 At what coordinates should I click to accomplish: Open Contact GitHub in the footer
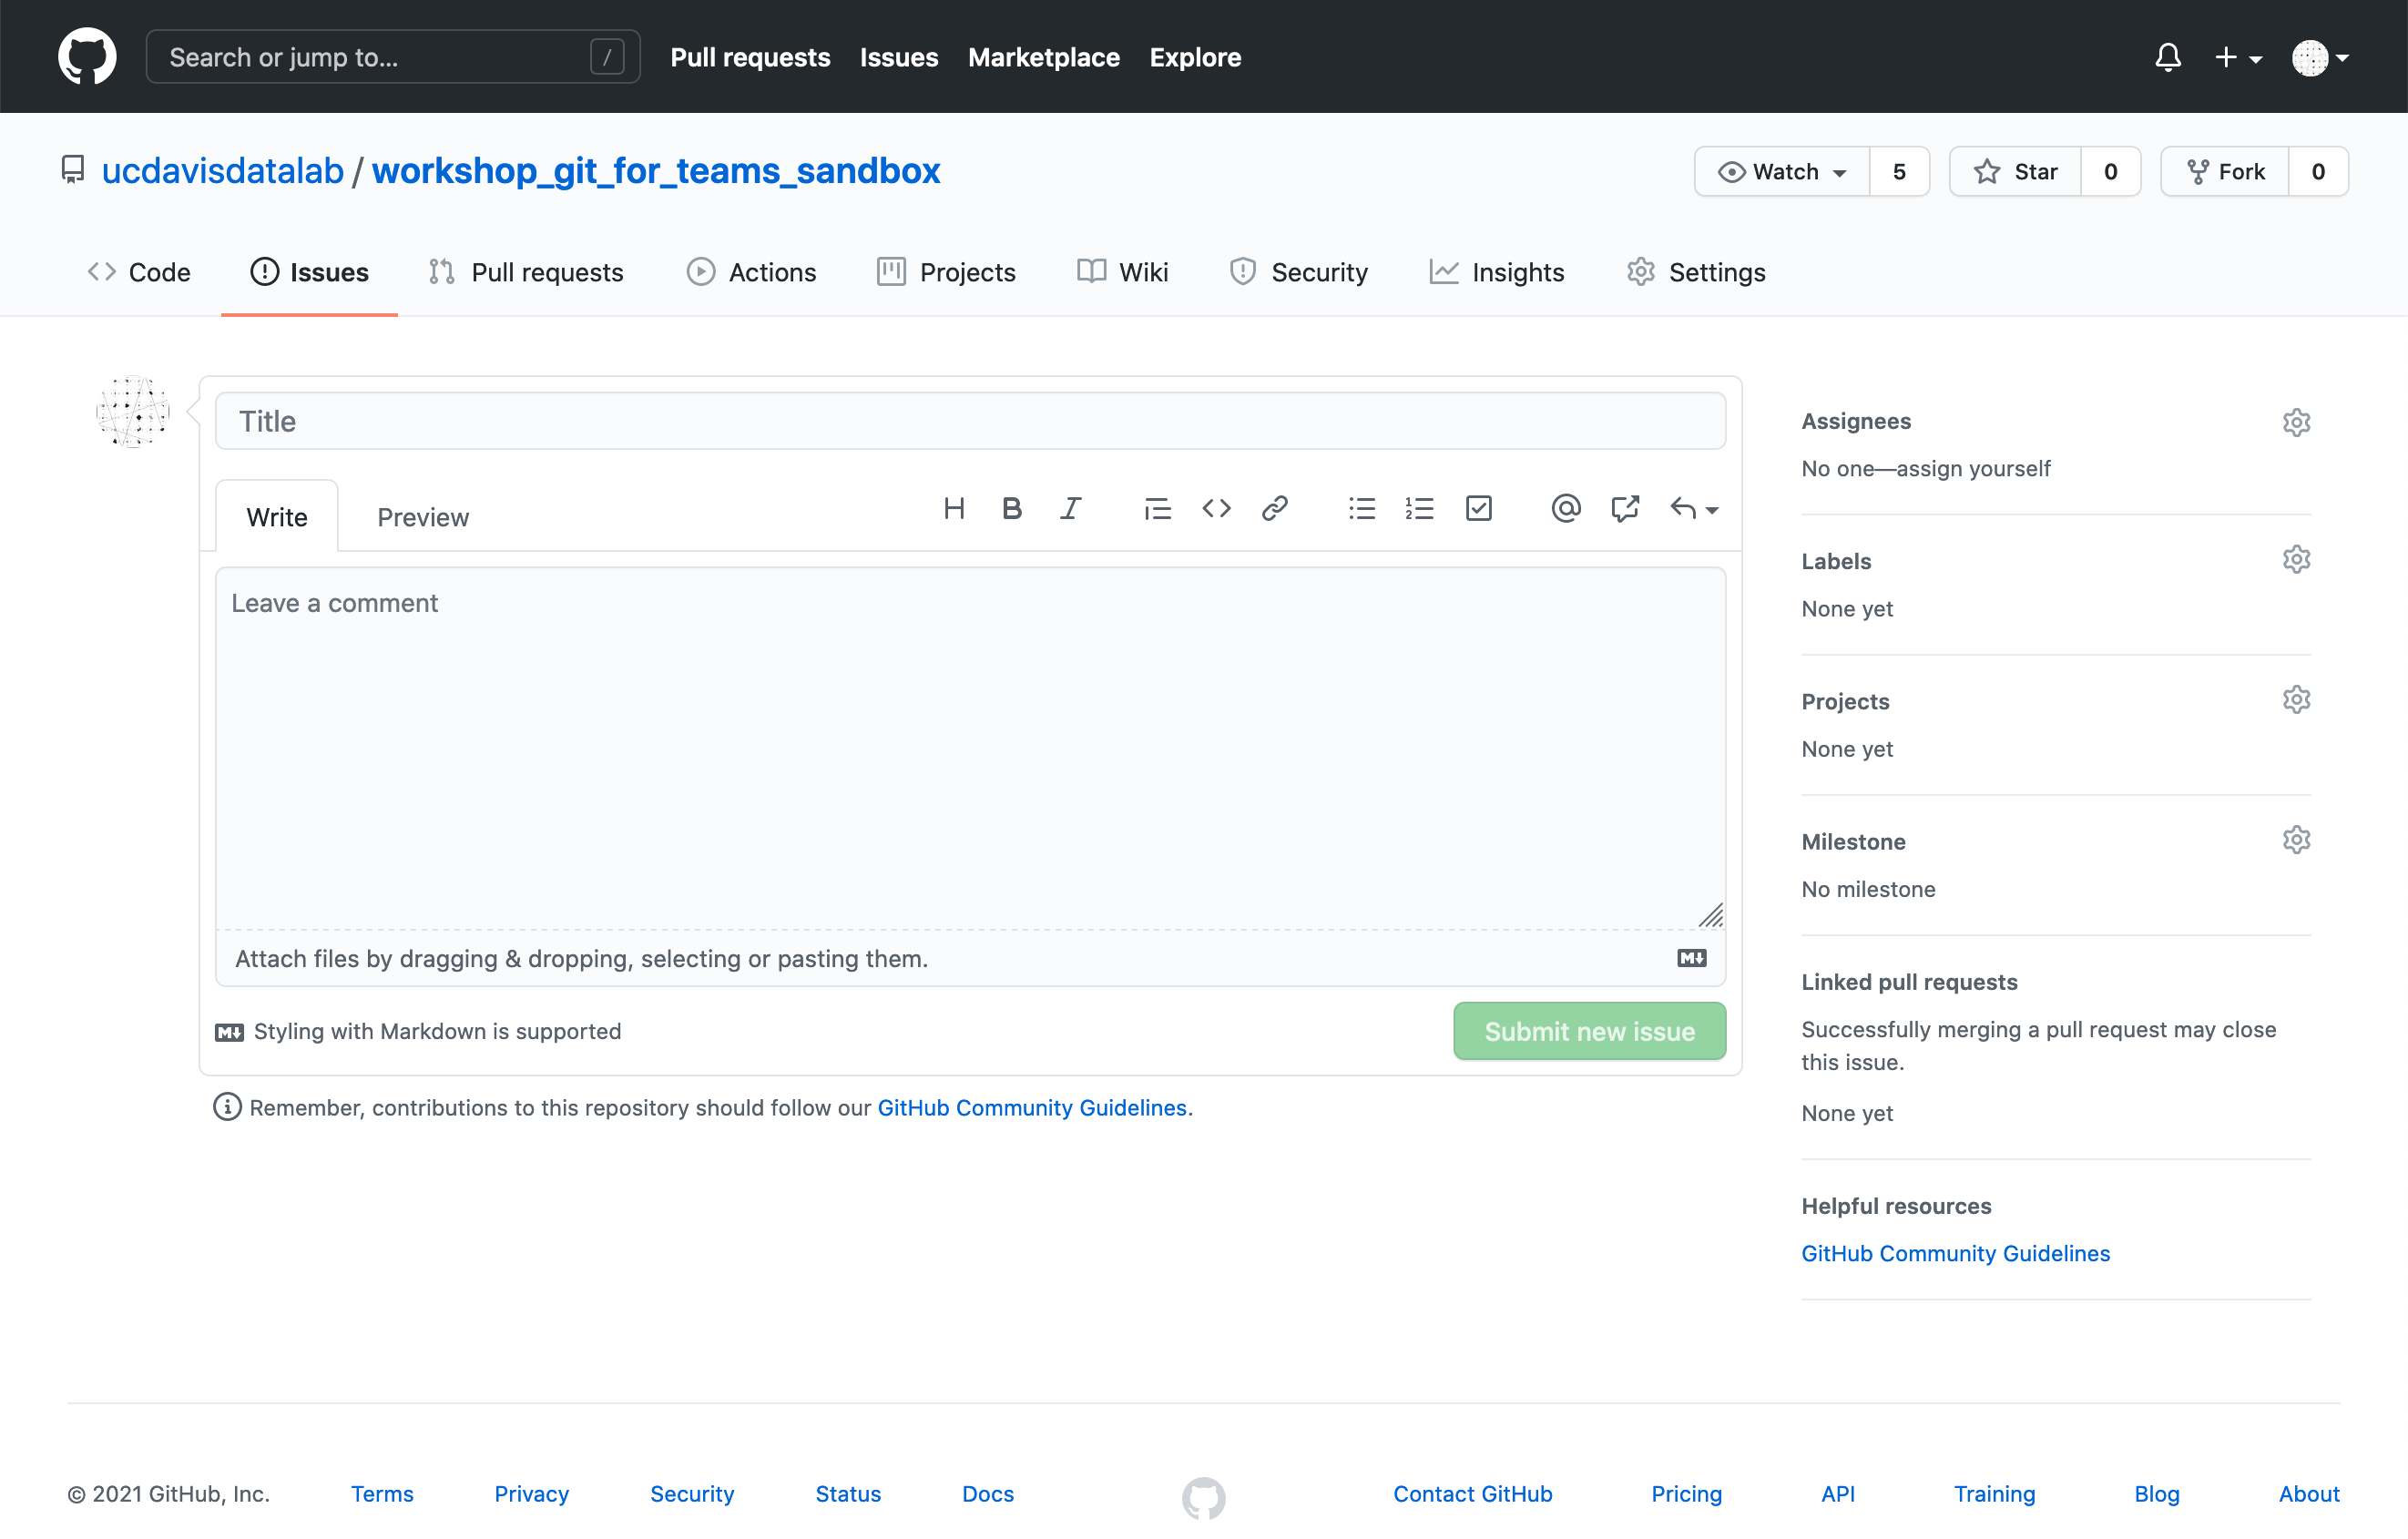coord(1472,1493)
